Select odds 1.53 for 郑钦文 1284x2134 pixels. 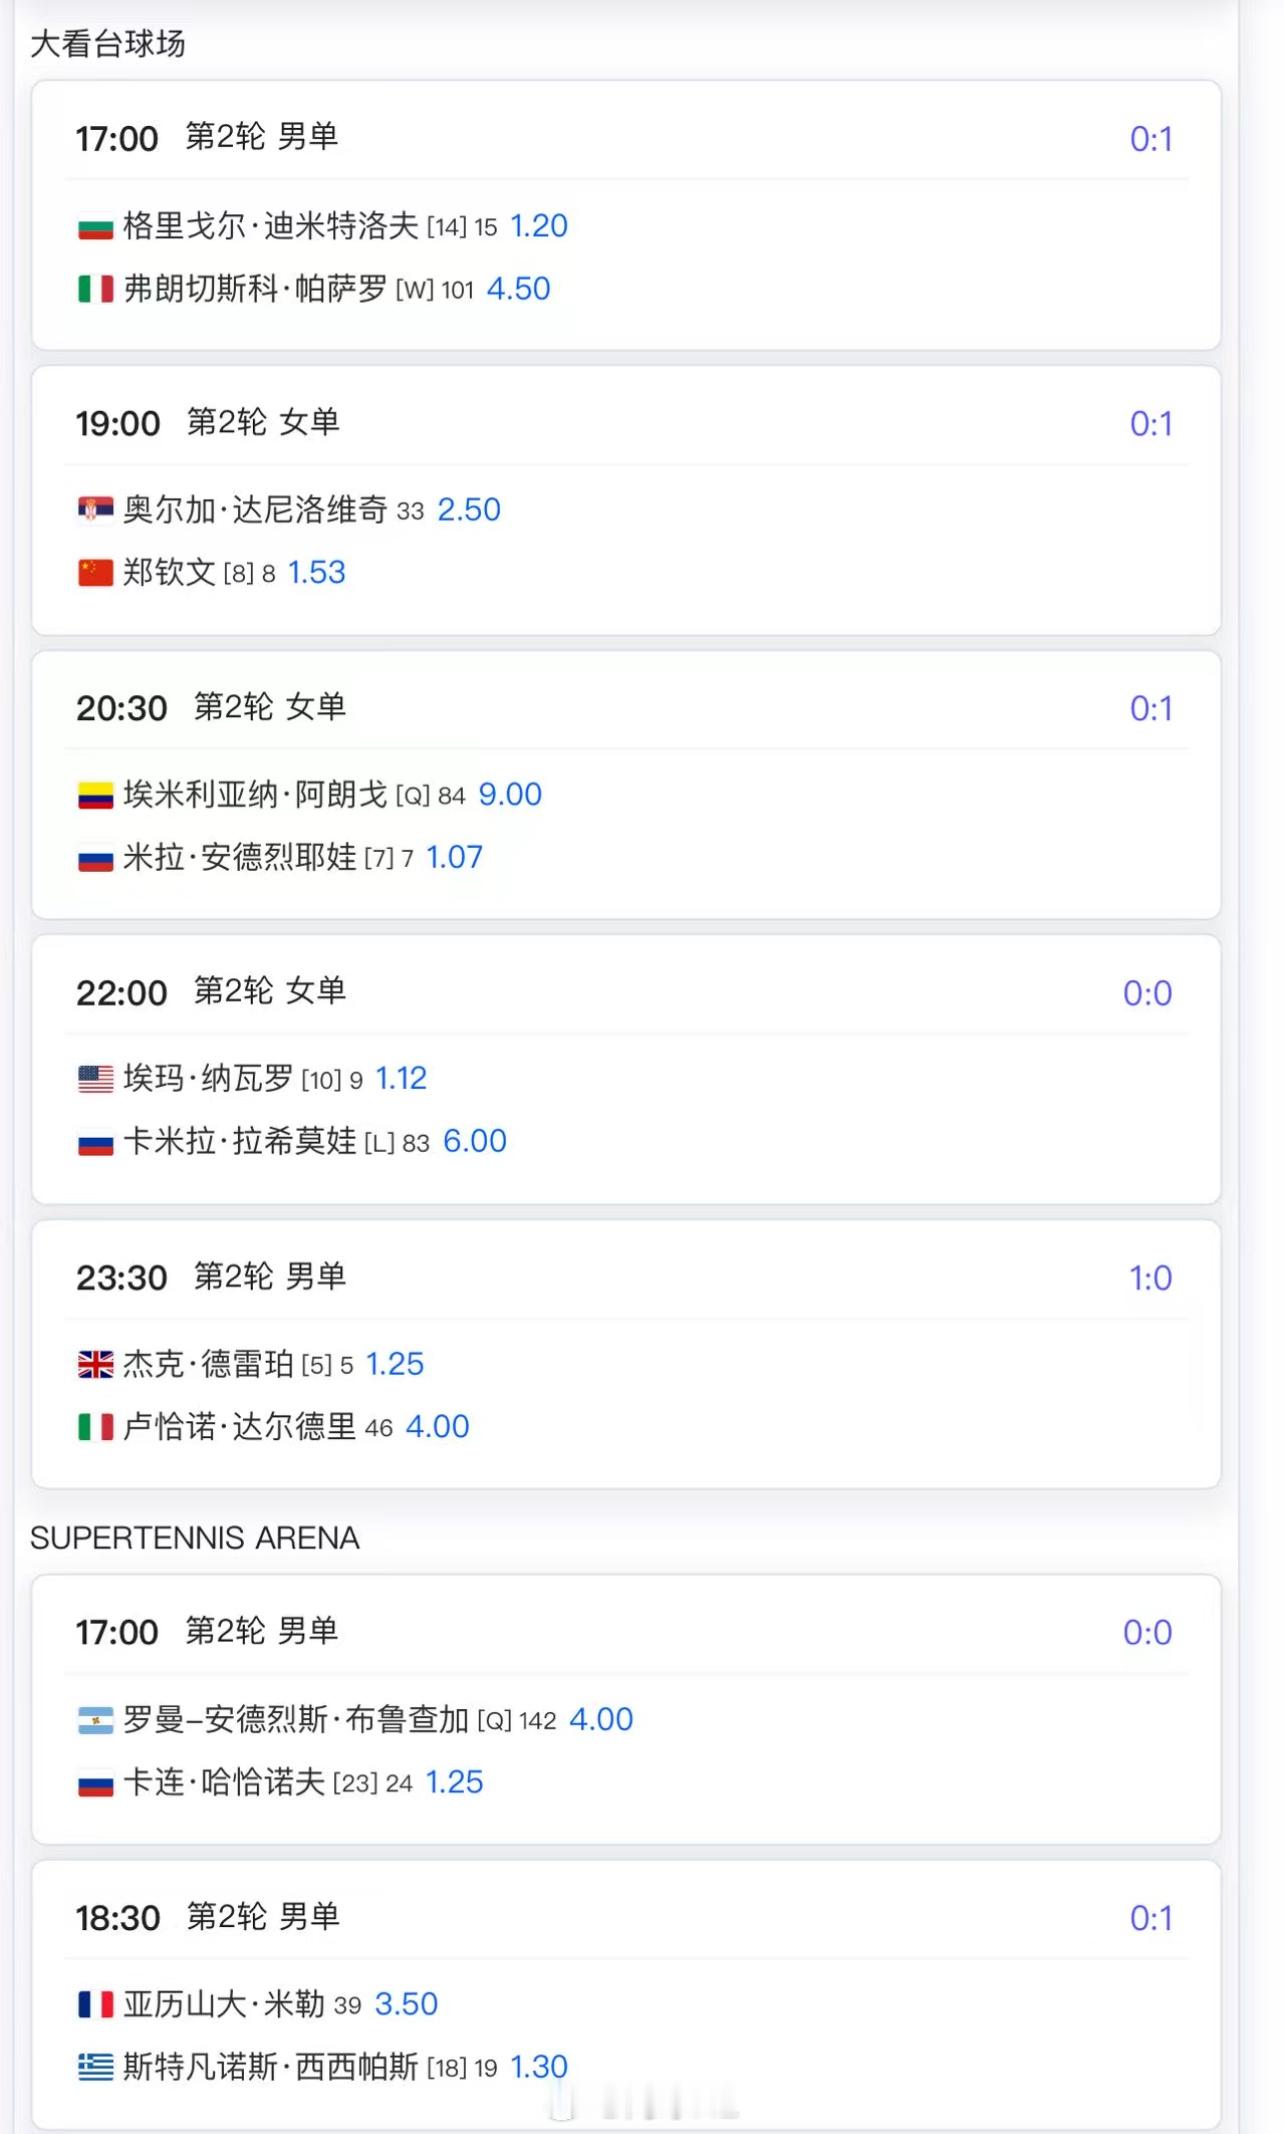click(x=316, y=572)
